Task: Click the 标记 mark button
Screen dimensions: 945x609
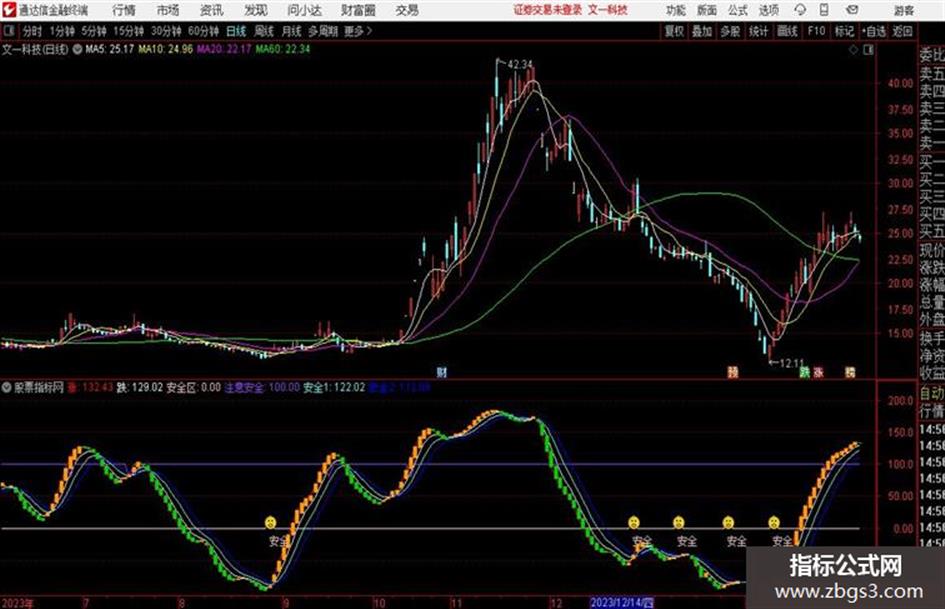Action: 844,31
